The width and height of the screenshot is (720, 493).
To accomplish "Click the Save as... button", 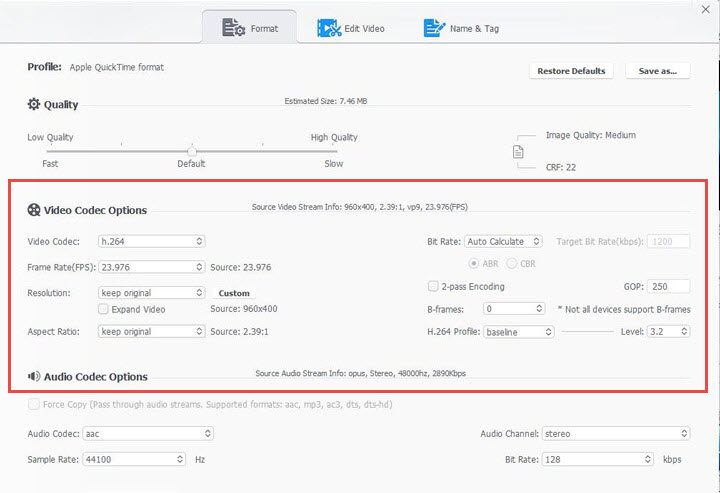I will coord(658,71).
